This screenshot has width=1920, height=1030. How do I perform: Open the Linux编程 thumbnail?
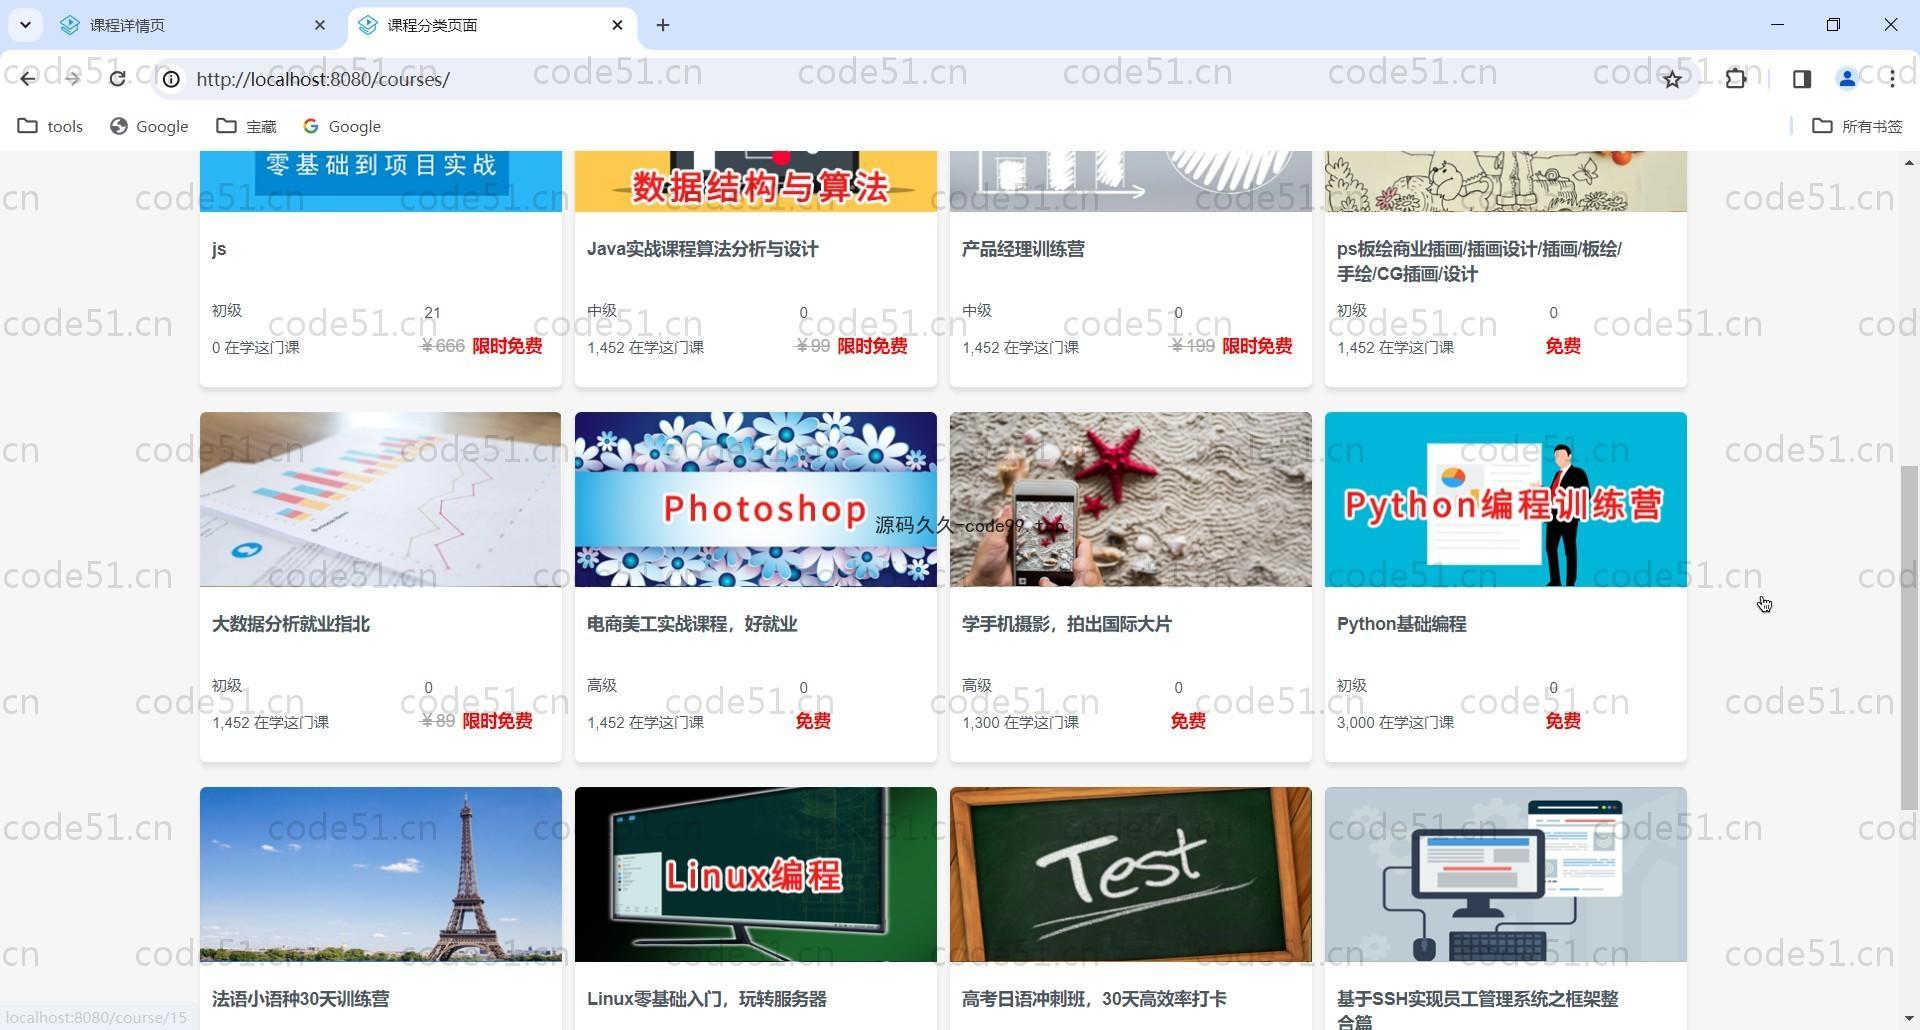point(756,874)
